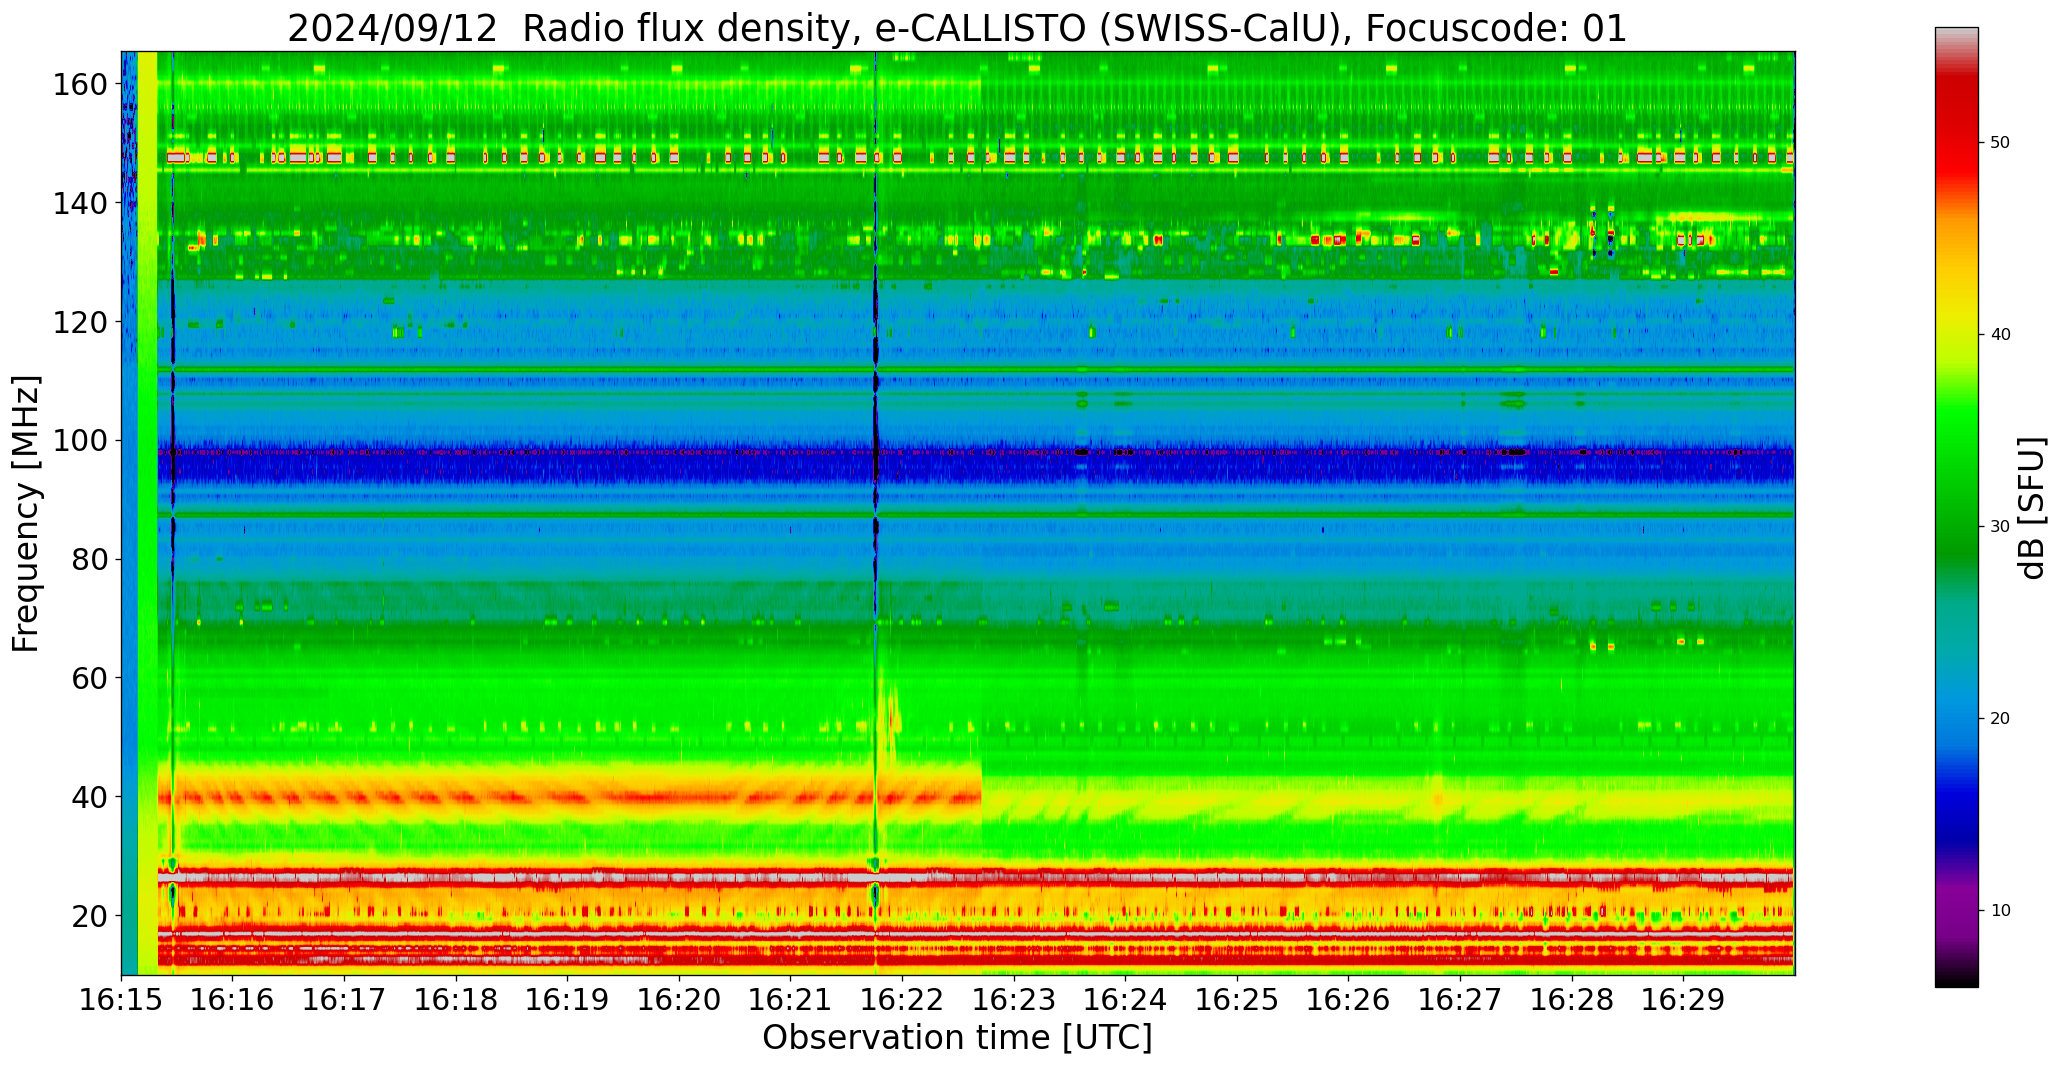Click the 20 MHz frequency tick label
This screenshot has height=1067, width=2062.
click(90, 915)
